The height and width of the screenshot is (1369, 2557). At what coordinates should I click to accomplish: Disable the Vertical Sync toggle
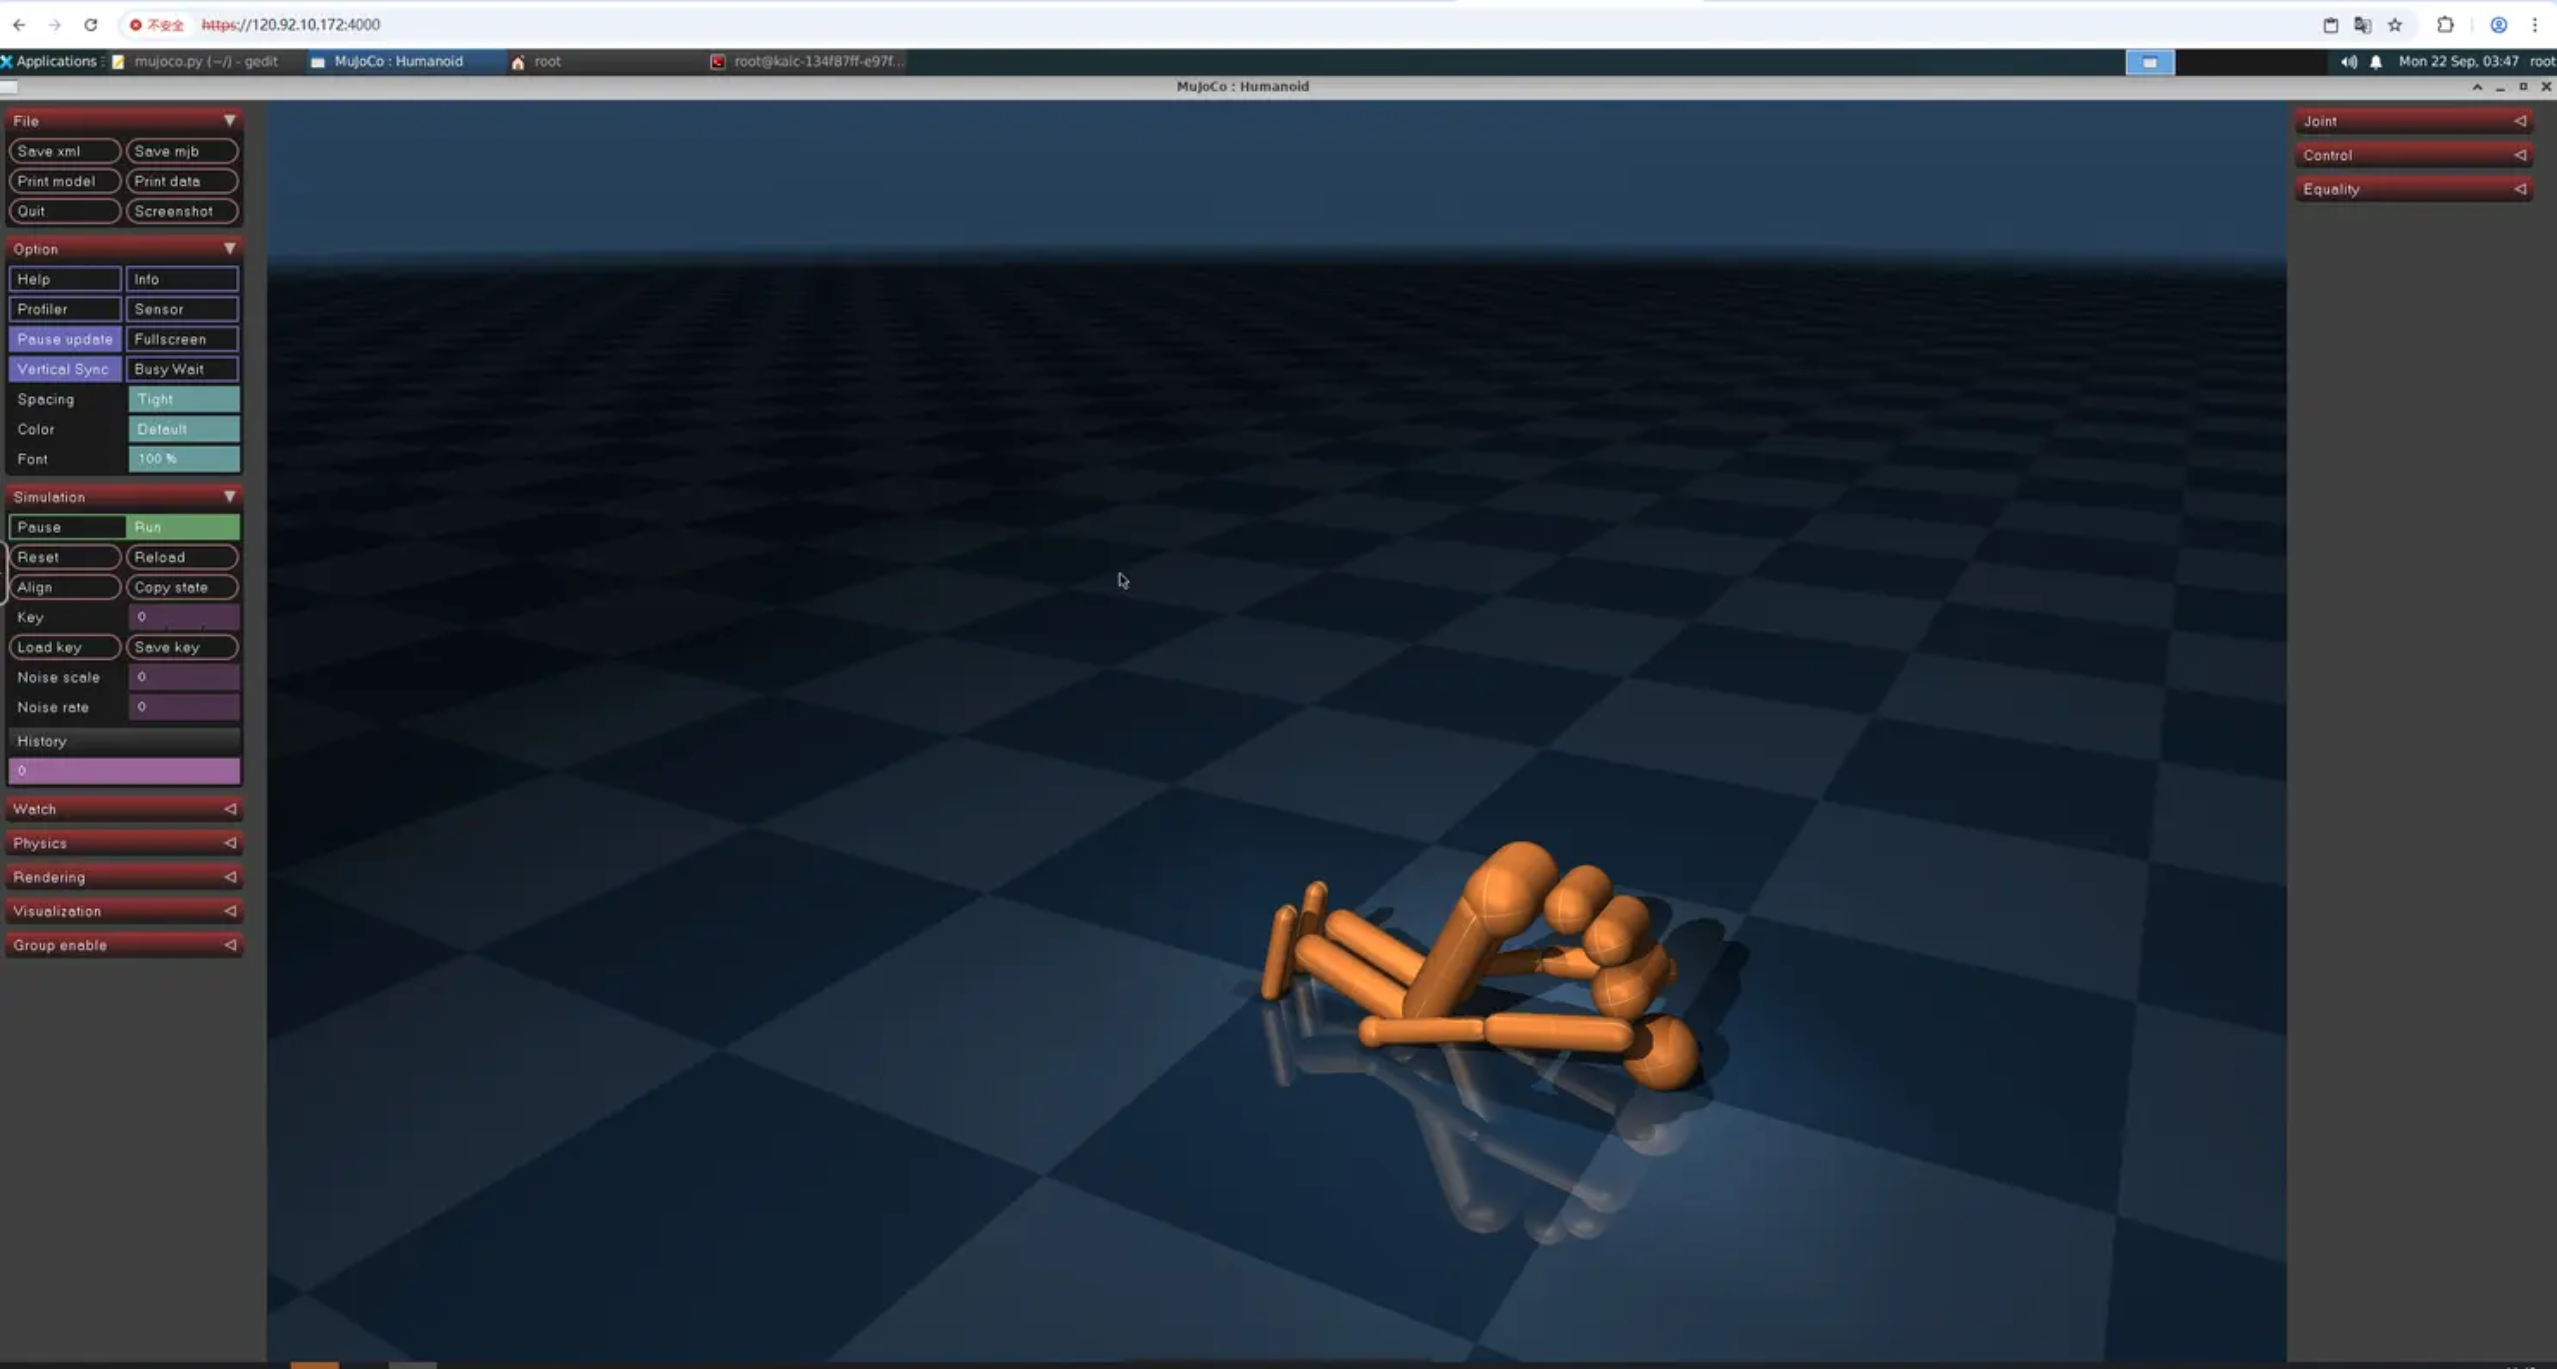pos(65,369)
